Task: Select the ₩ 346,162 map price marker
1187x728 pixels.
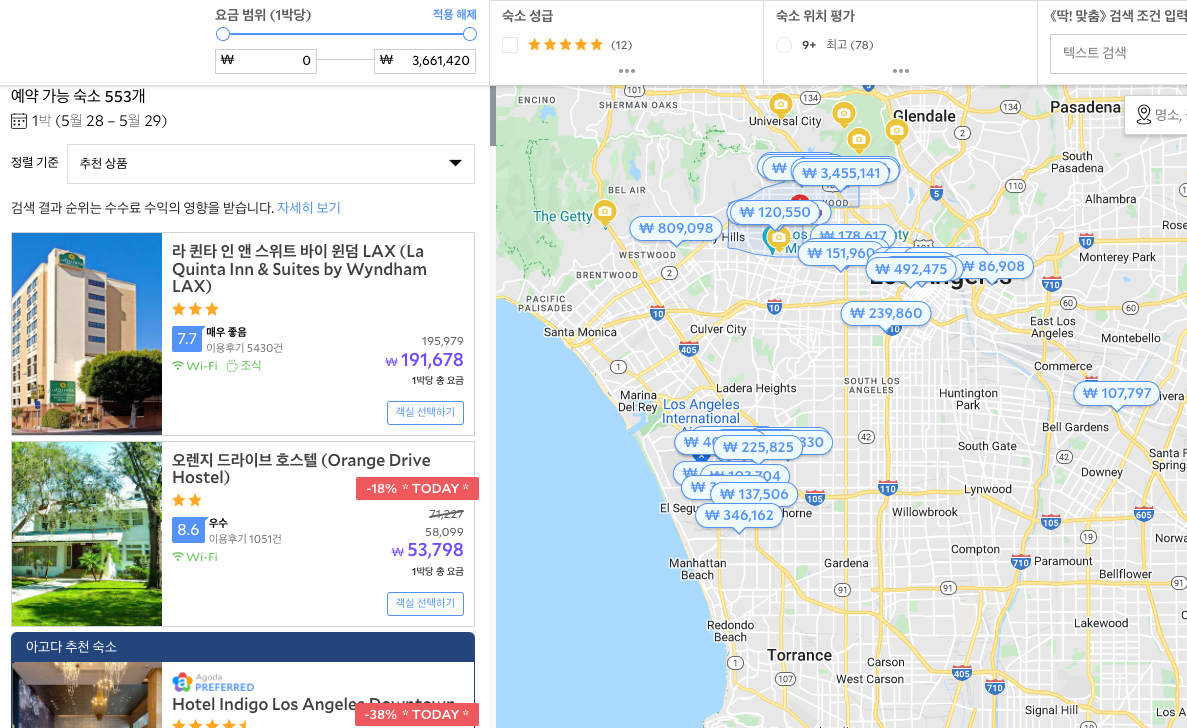Action: [x=740, y=515]
